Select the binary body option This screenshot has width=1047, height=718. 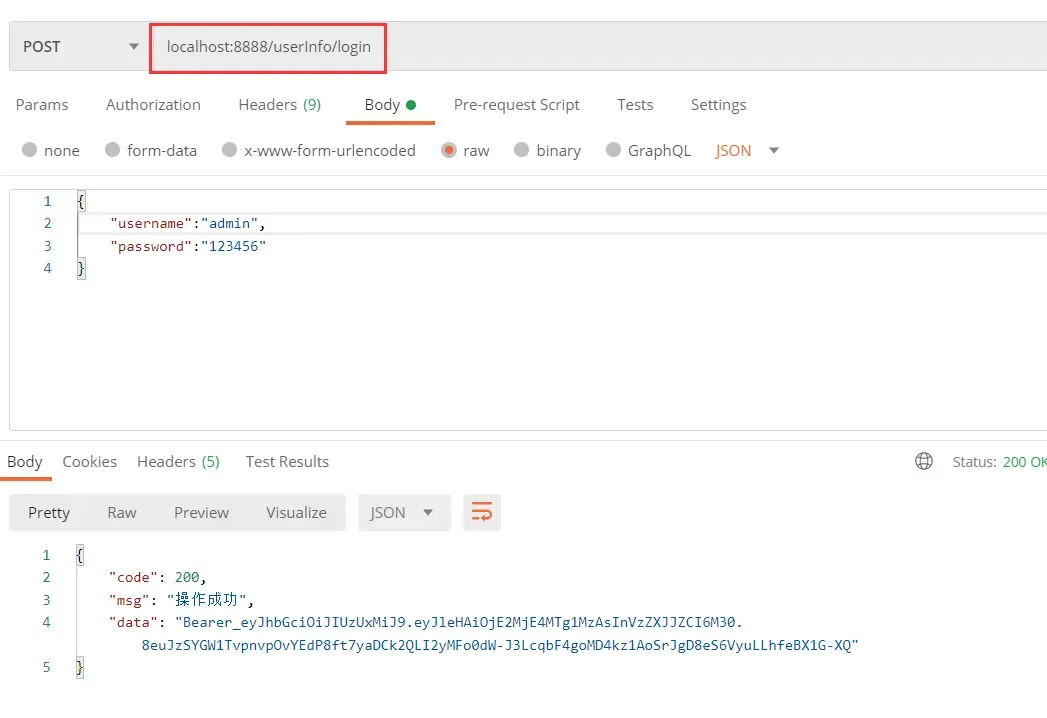(547, 150)
